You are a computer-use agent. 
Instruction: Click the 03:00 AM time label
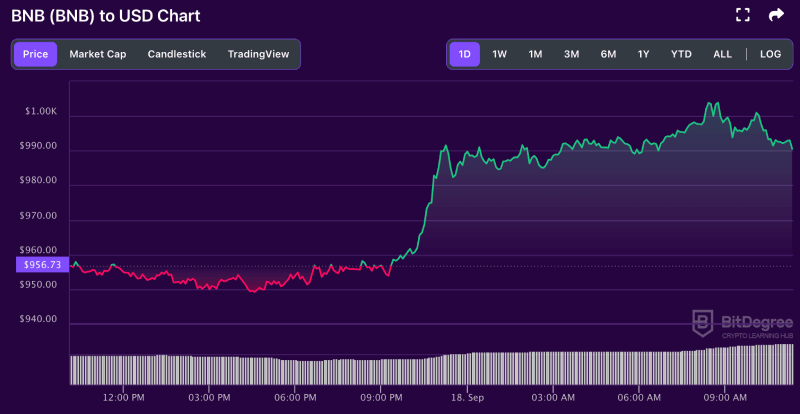pos(553,397)
